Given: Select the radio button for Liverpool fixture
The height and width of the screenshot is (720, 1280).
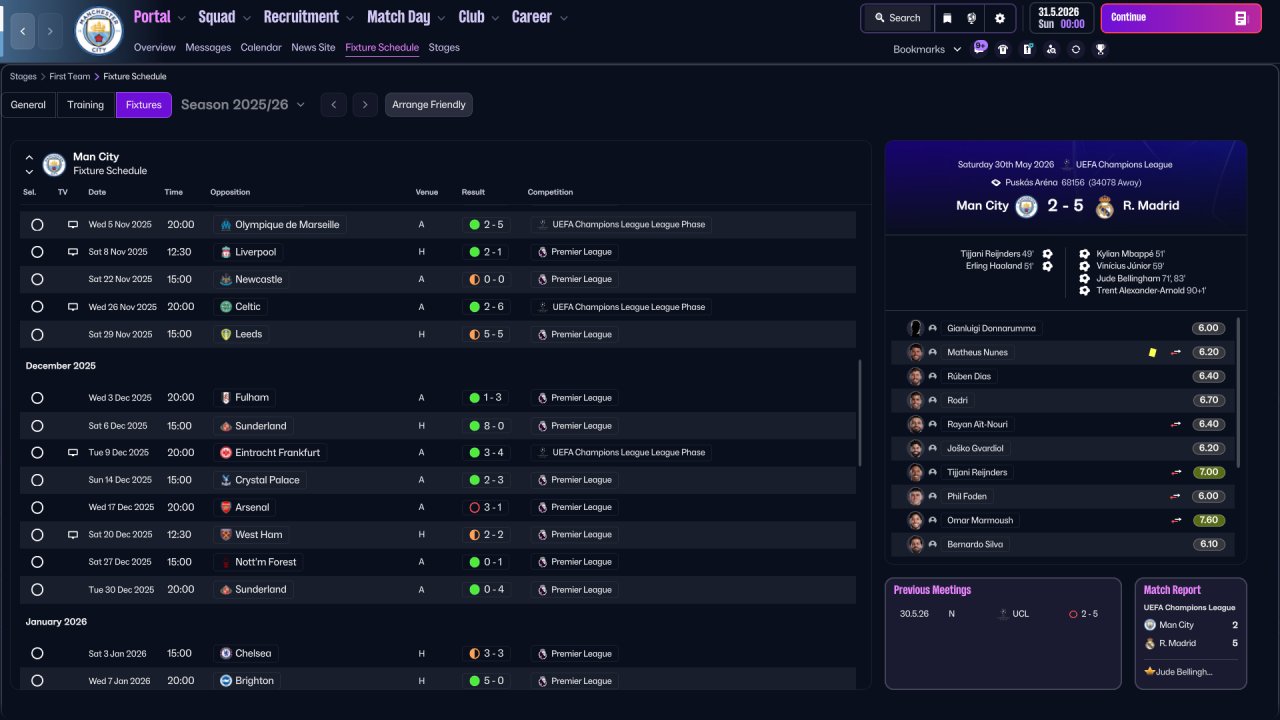Looking at the screenshot, I should [x=37, y=252].
